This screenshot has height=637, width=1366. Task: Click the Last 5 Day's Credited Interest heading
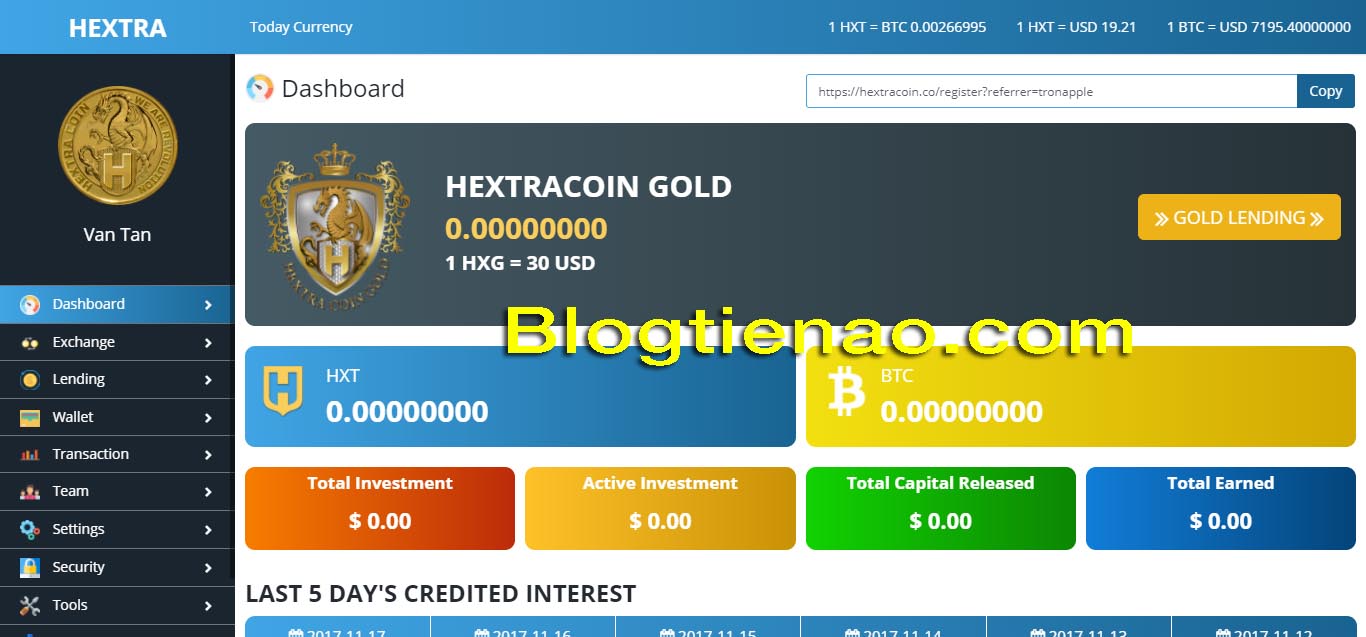(x=441, y=594)
